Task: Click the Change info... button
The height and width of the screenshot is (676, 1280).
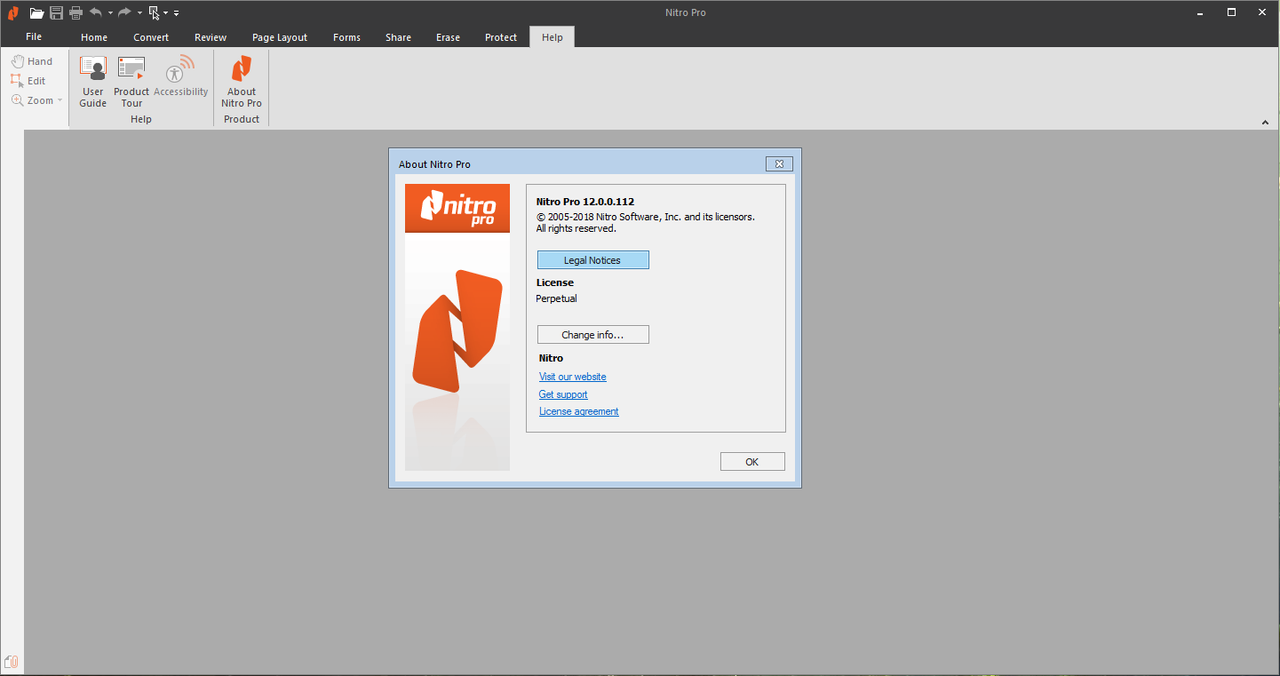Action: pos(593,335)
